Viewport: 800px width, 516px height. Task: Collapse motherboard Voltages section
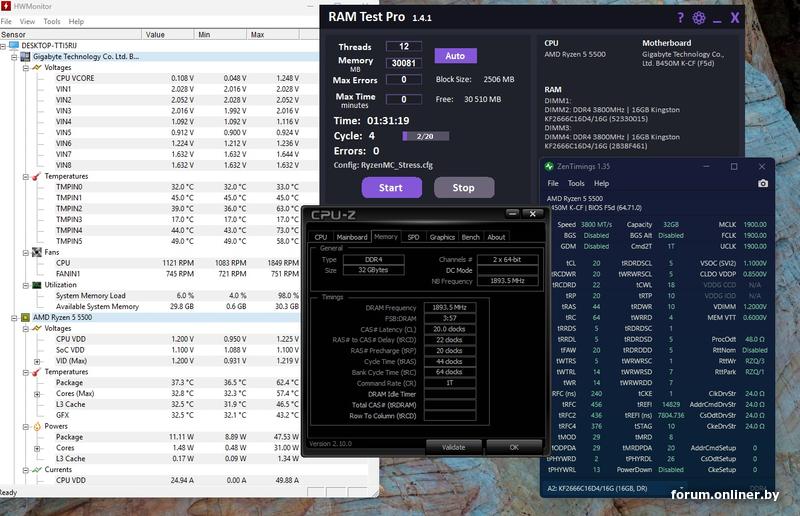(x=26, y=67)
